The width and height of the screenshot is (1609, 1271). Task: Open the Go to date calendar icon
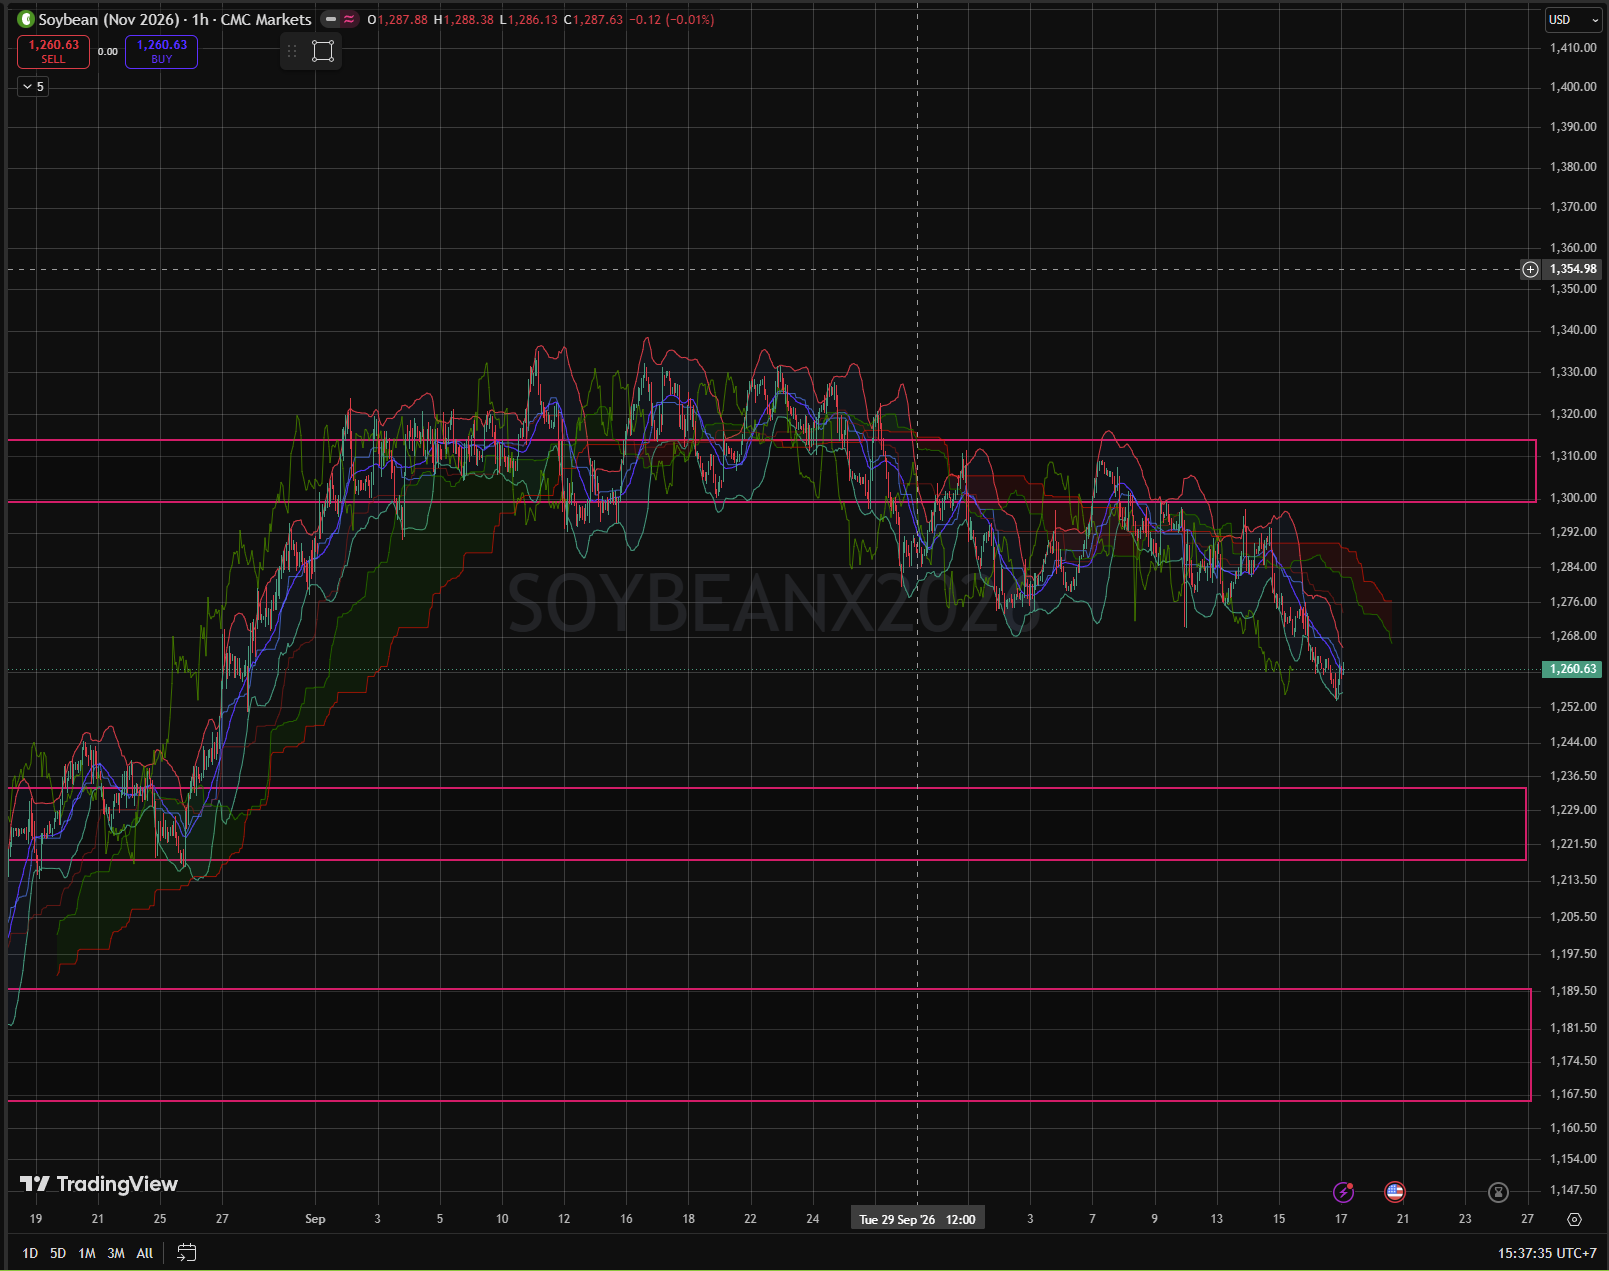pyautogui.click(x=187, y=1252)
